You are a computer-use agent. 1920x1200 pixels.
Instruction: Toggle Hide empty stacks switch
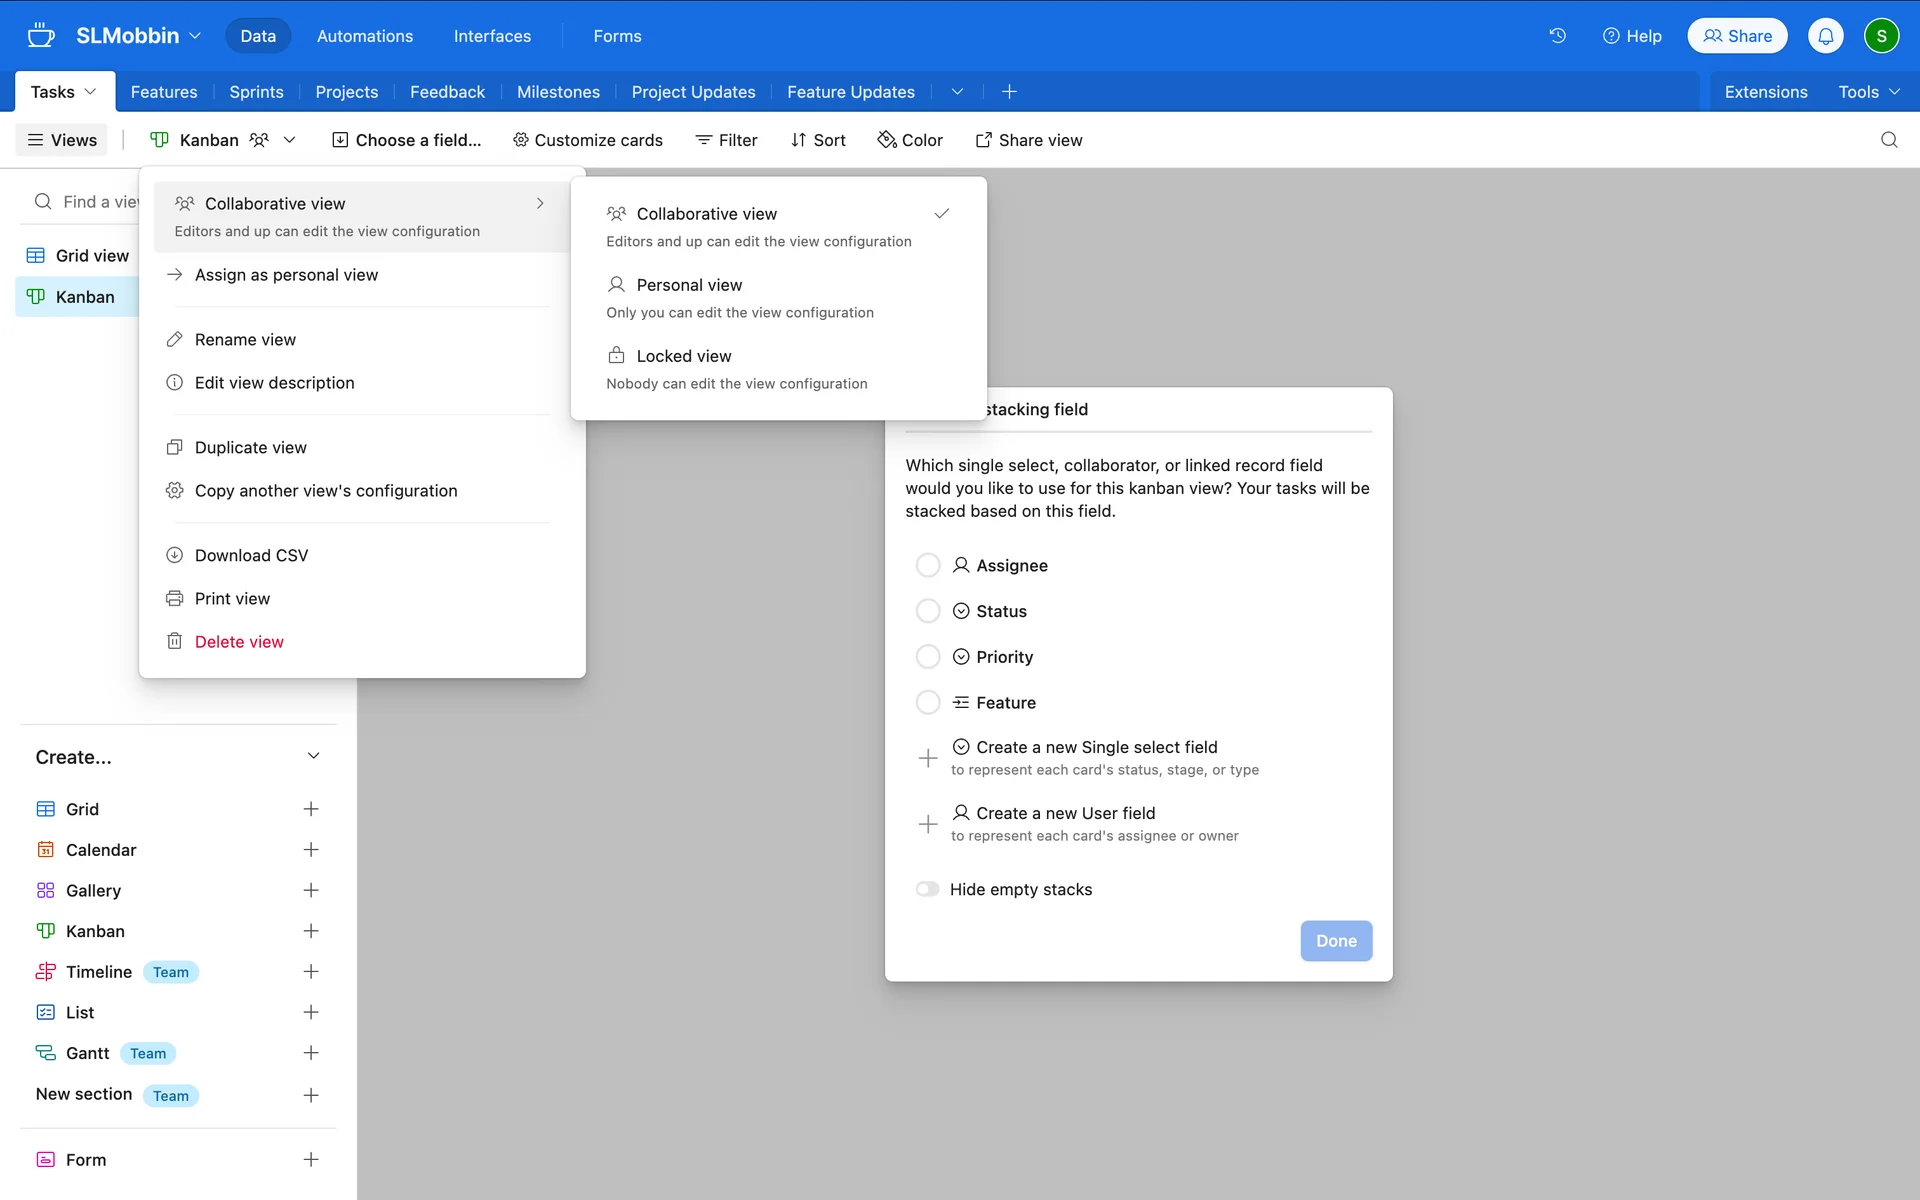pyautogui.click(x=928, y=889)
